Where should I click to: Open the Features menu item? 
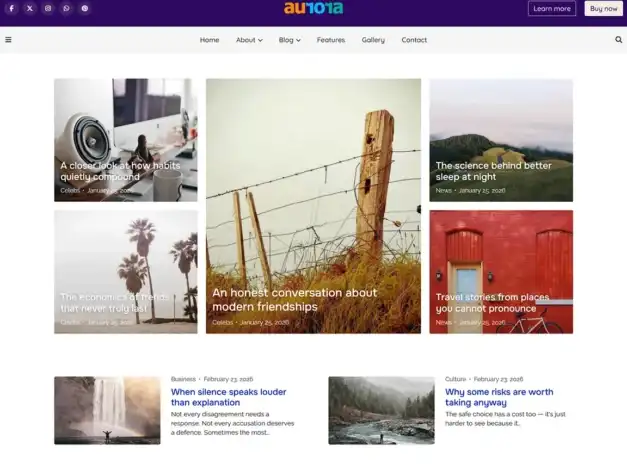(x=331, y=40)
